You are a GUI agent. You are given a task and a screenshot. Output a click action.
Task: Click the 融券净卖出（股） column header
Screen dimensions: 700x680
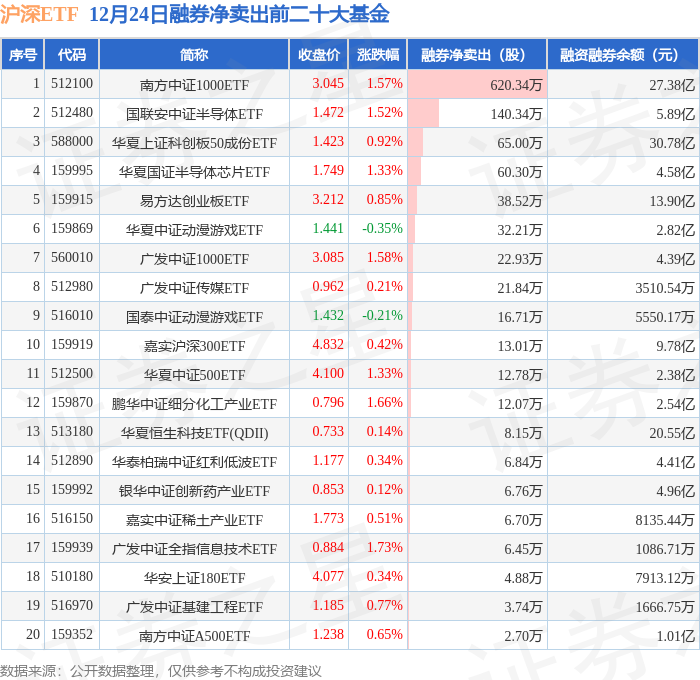click(x=477, y=54)
